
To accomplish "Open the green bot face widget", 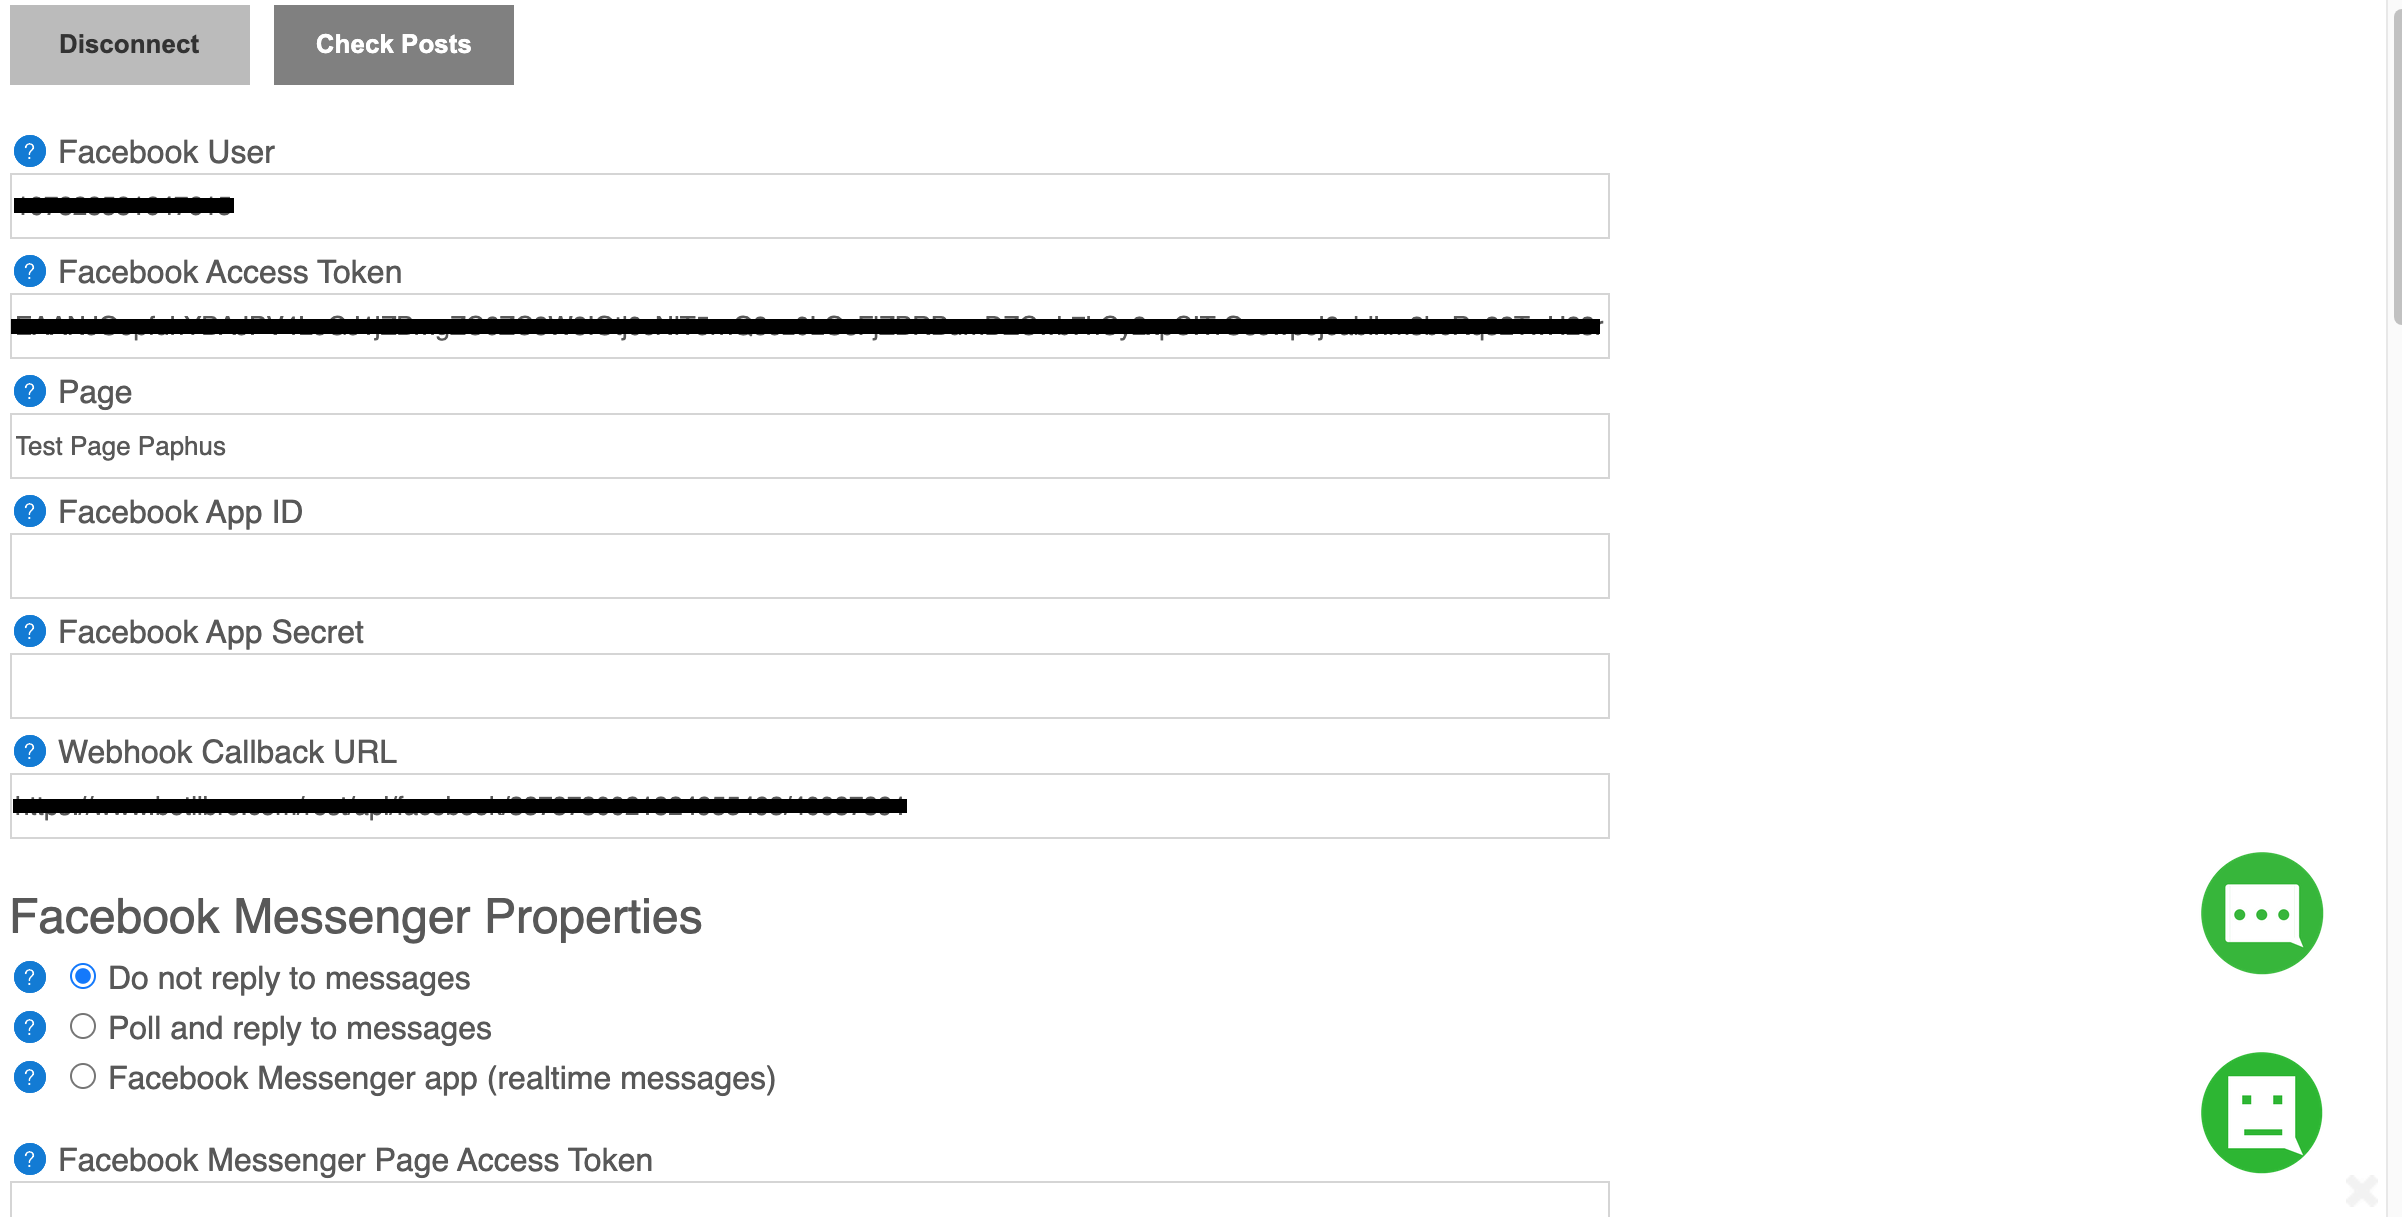I will pyautogui.click(x=2261, y=1112).
